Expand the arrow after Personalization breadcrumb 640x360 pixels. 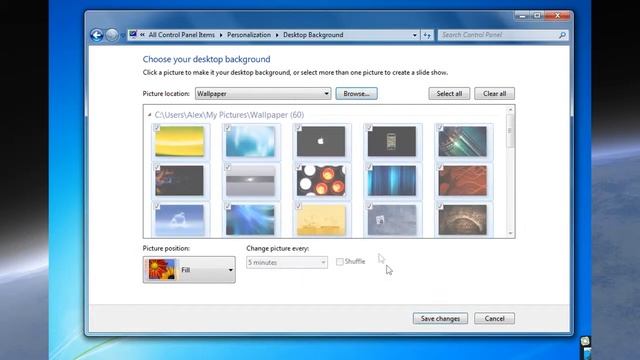[x=277, y=35]
